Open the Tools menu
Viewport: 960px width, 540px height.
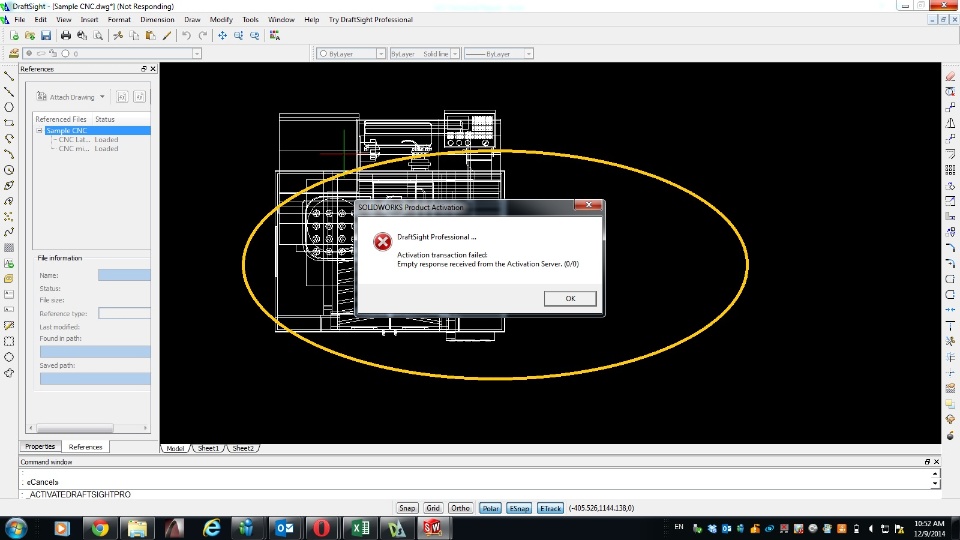click(250, 20)
